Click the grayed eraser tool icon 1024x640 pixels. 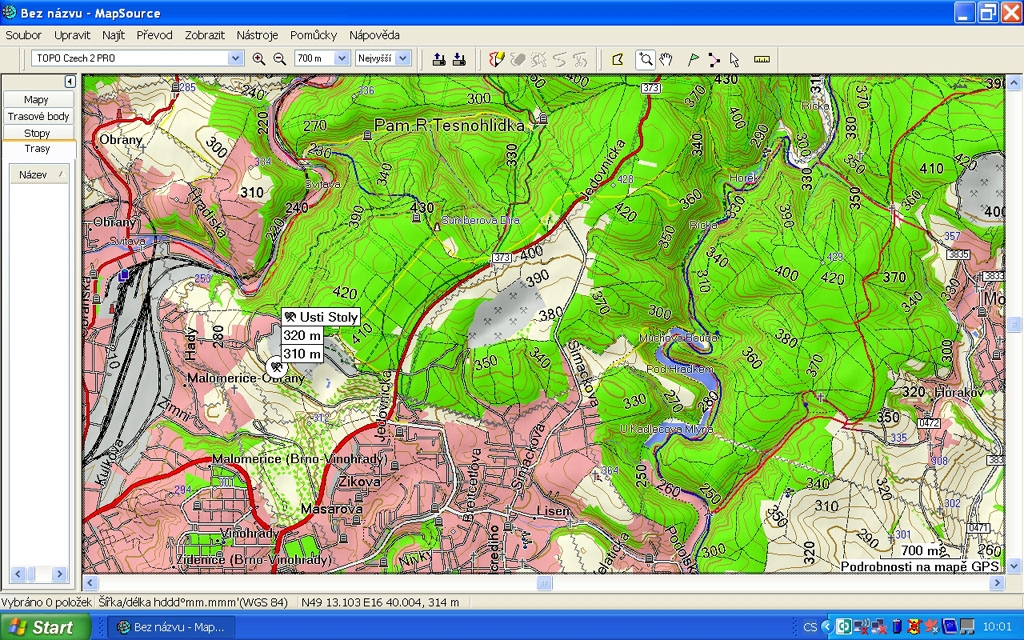tap(518, 59)
